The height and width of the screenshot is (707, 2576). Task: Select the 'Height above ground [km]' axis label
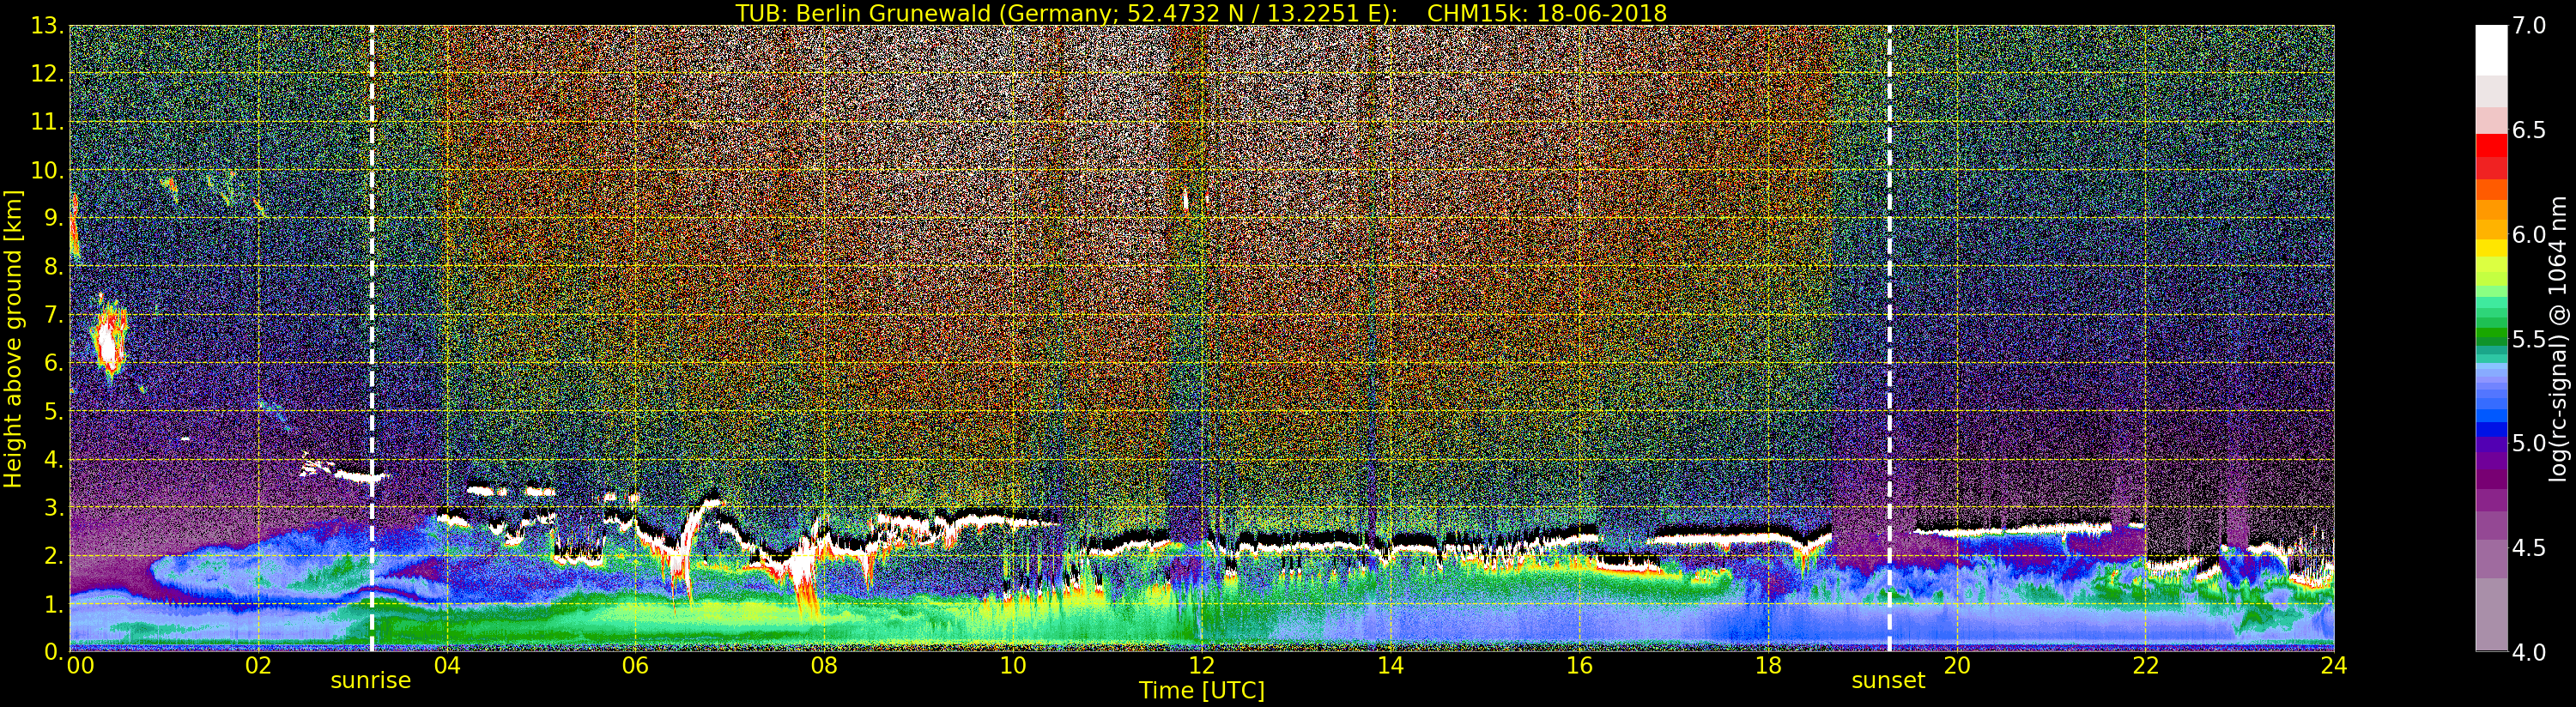[x=13, y=338]
